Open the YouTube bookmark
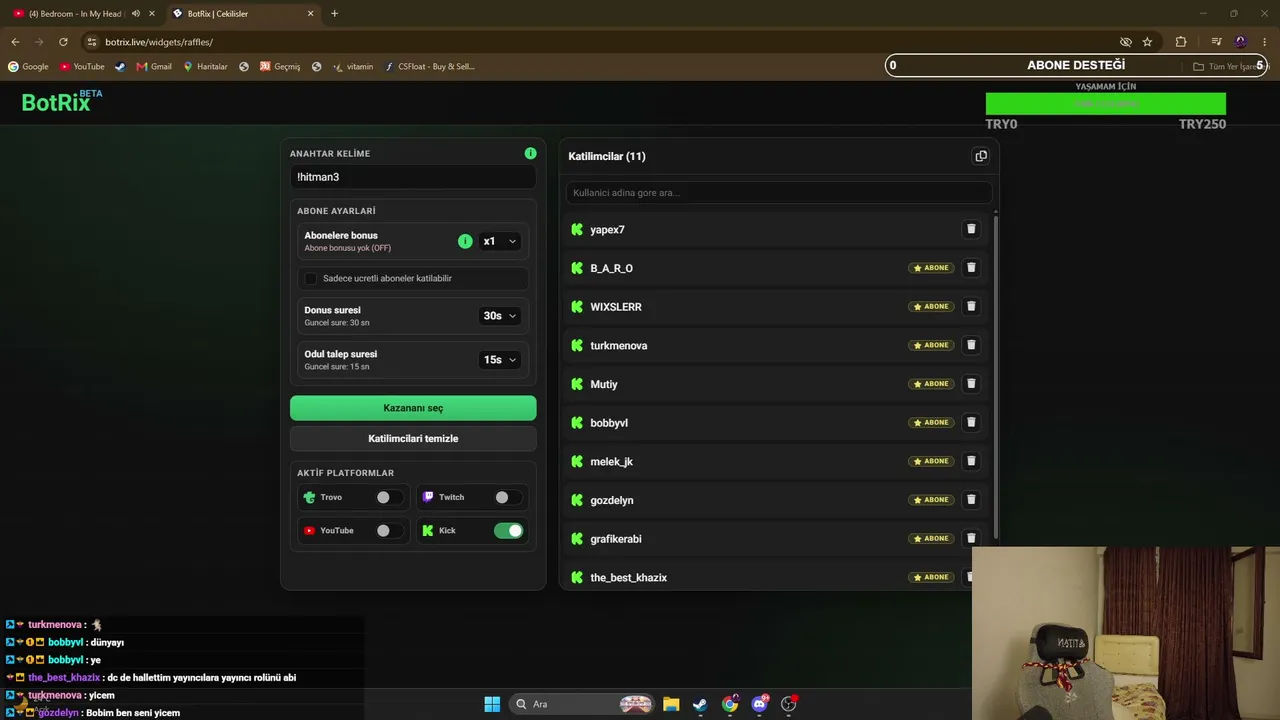This screenshot has width=1280, height=720. (x=82, y=67)
